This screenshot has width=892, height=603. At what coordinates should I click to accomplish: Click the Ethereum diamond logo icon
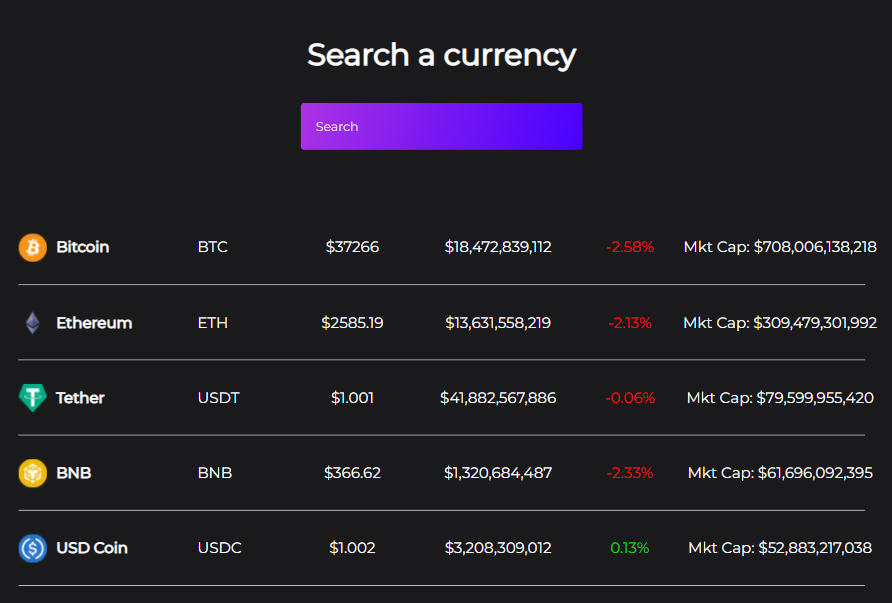click(x=33, y=323)
